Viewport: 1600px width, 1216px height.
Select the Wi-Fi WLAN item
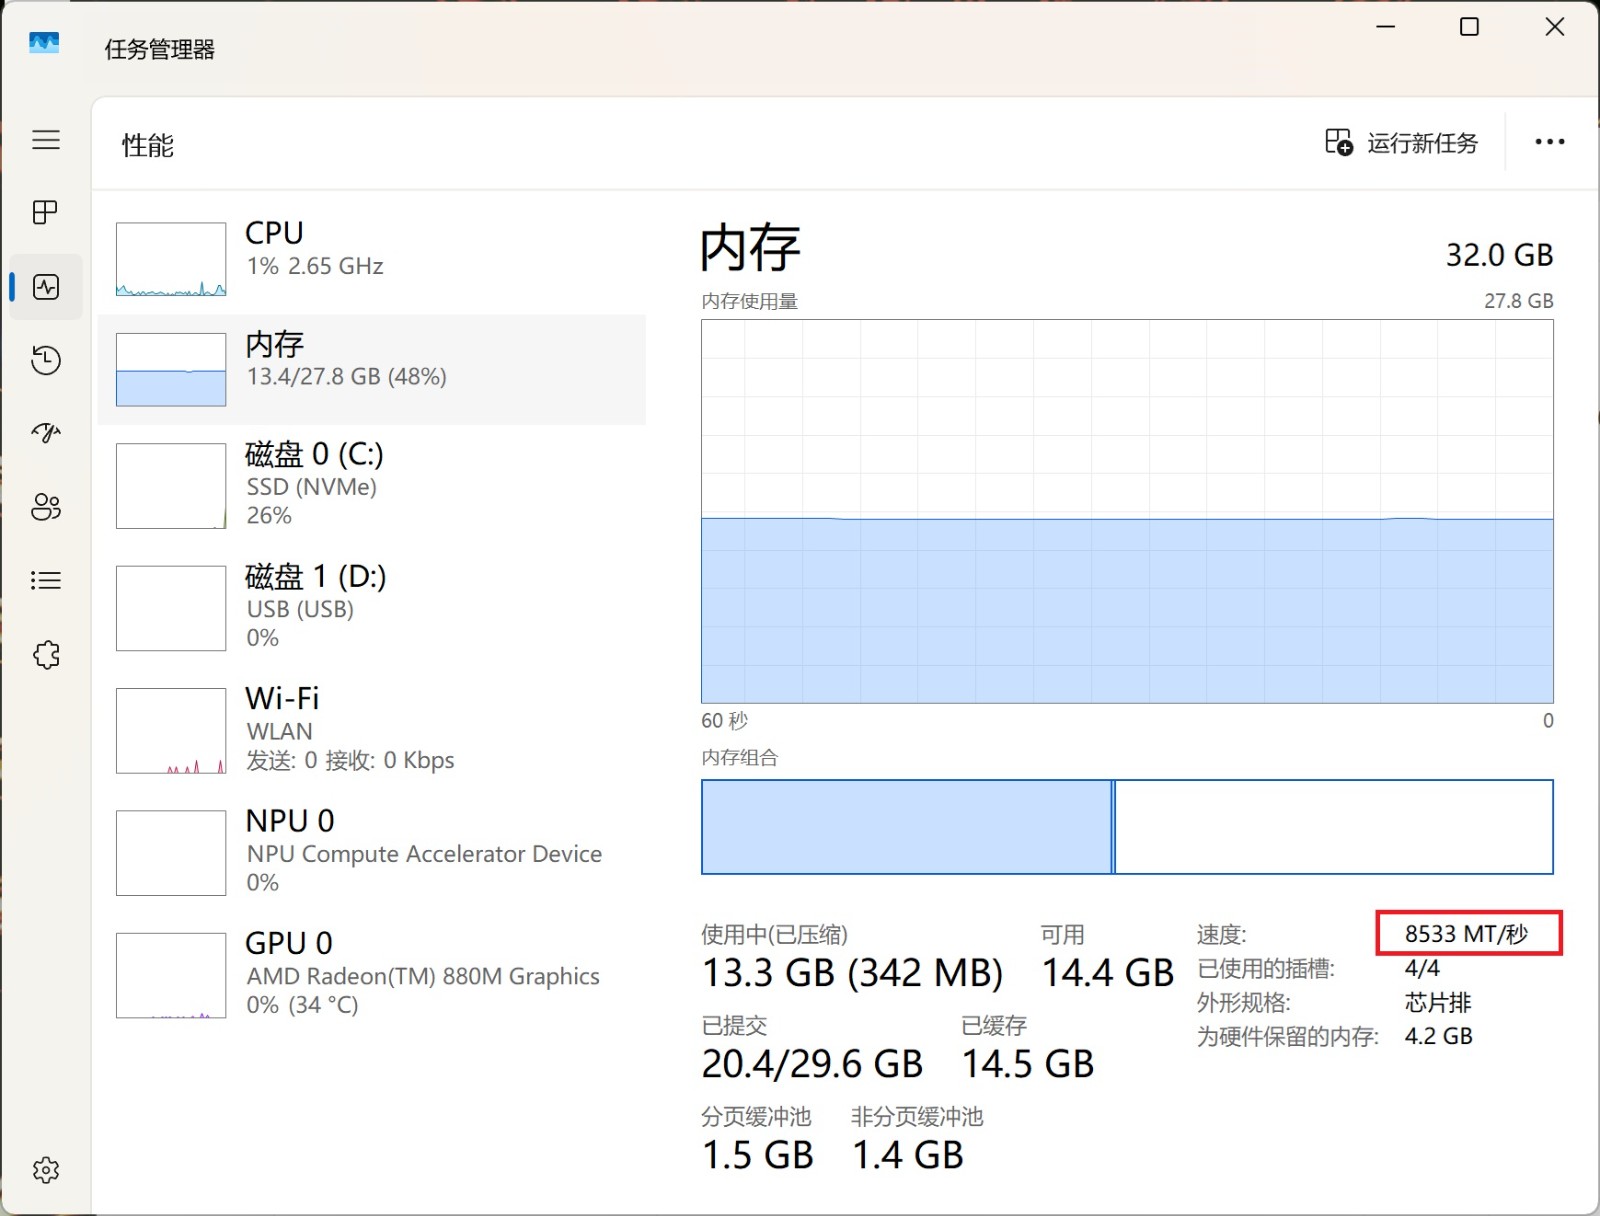[x=371, y=729]
